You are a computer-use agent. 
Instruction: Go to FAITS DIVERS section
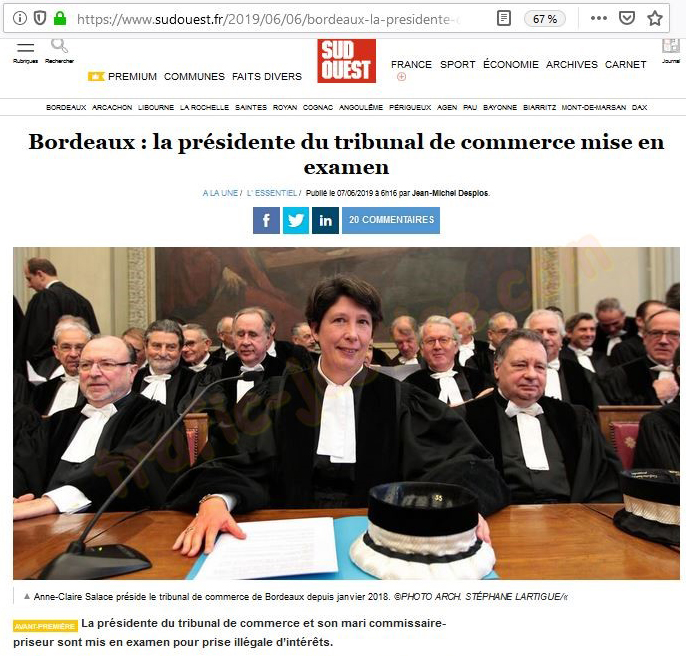(267, 77)
